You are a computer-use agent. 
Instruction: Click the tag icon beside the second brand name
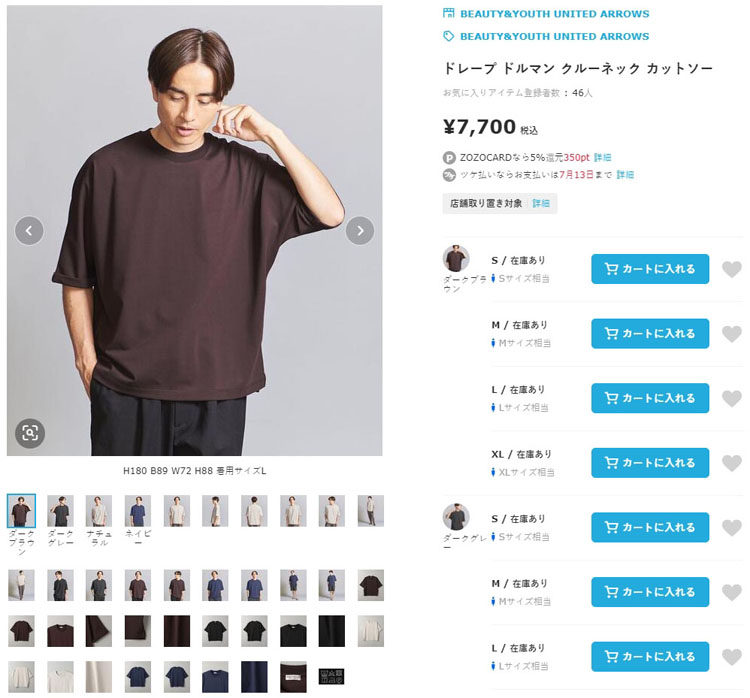[x=449, y=36]
